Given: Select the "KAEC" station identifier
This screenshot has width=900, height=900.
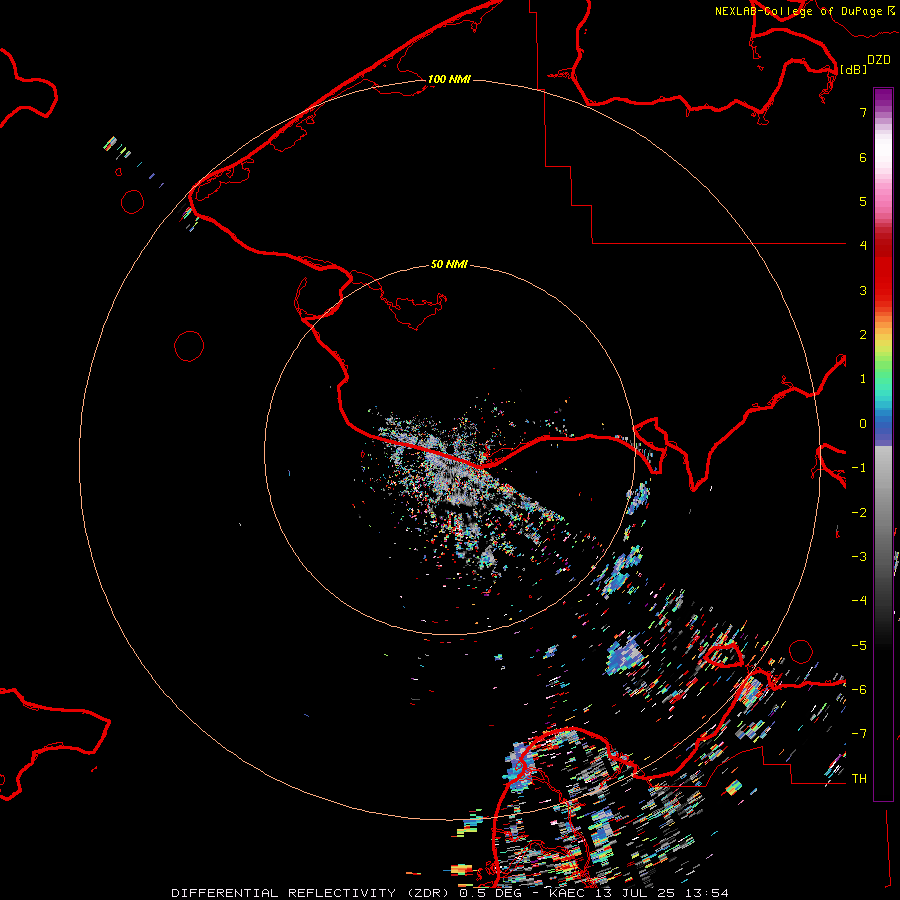Looking at the screenshot, I should (x=567, y=893).
